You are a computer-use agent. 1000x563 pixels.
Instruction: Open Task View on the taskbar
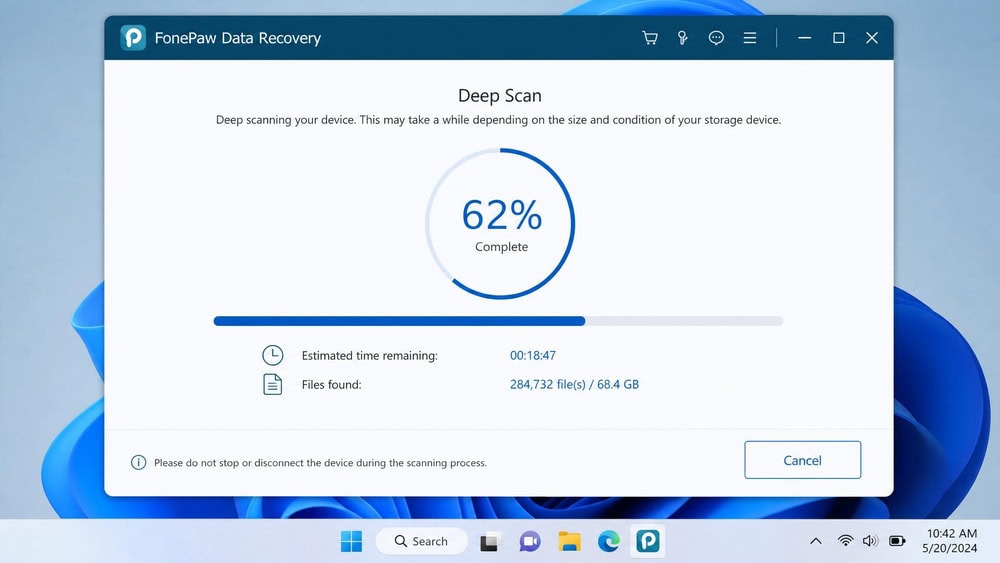[489, 541]
